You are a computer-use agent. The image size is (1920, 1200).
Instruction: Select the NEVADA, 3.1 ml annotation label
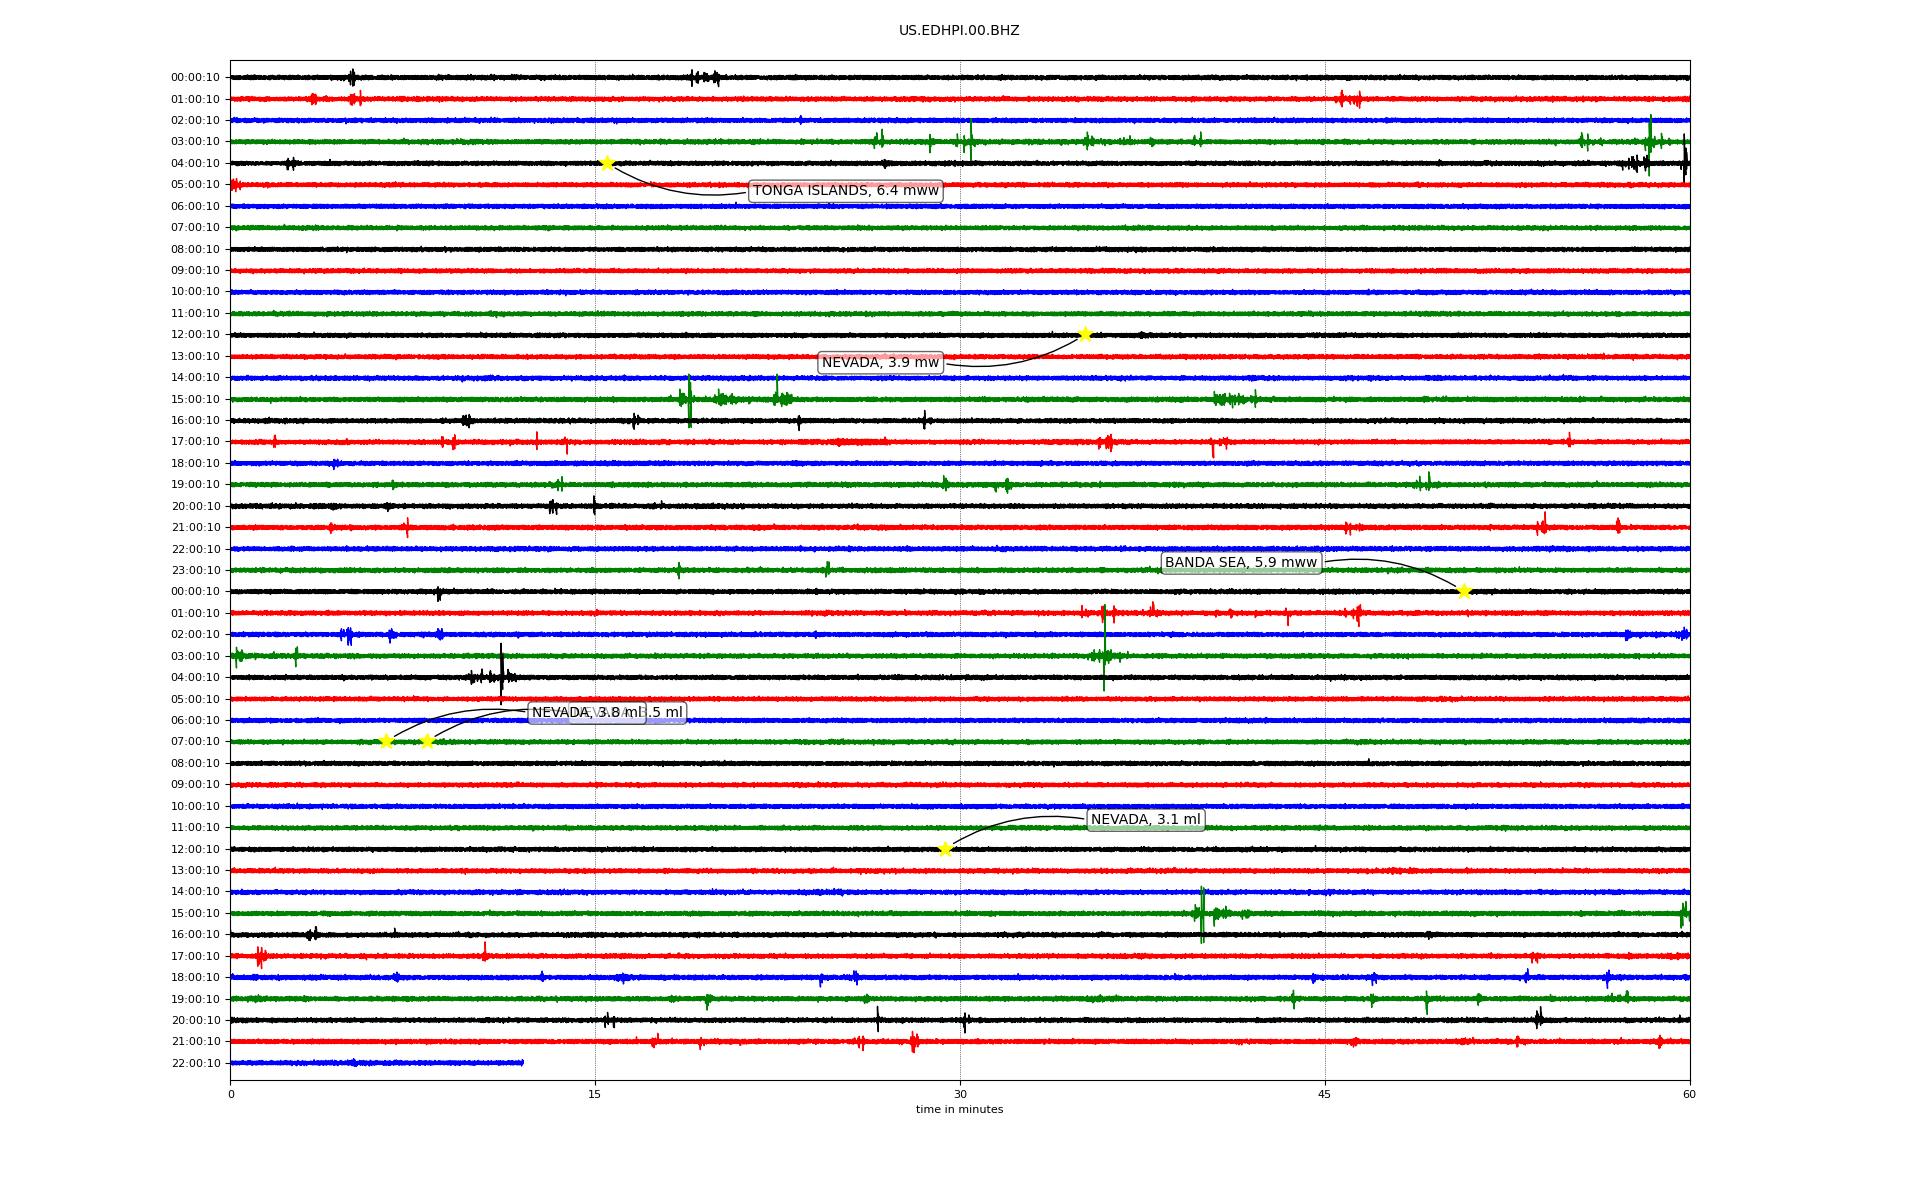click(x=1146, y=820)
